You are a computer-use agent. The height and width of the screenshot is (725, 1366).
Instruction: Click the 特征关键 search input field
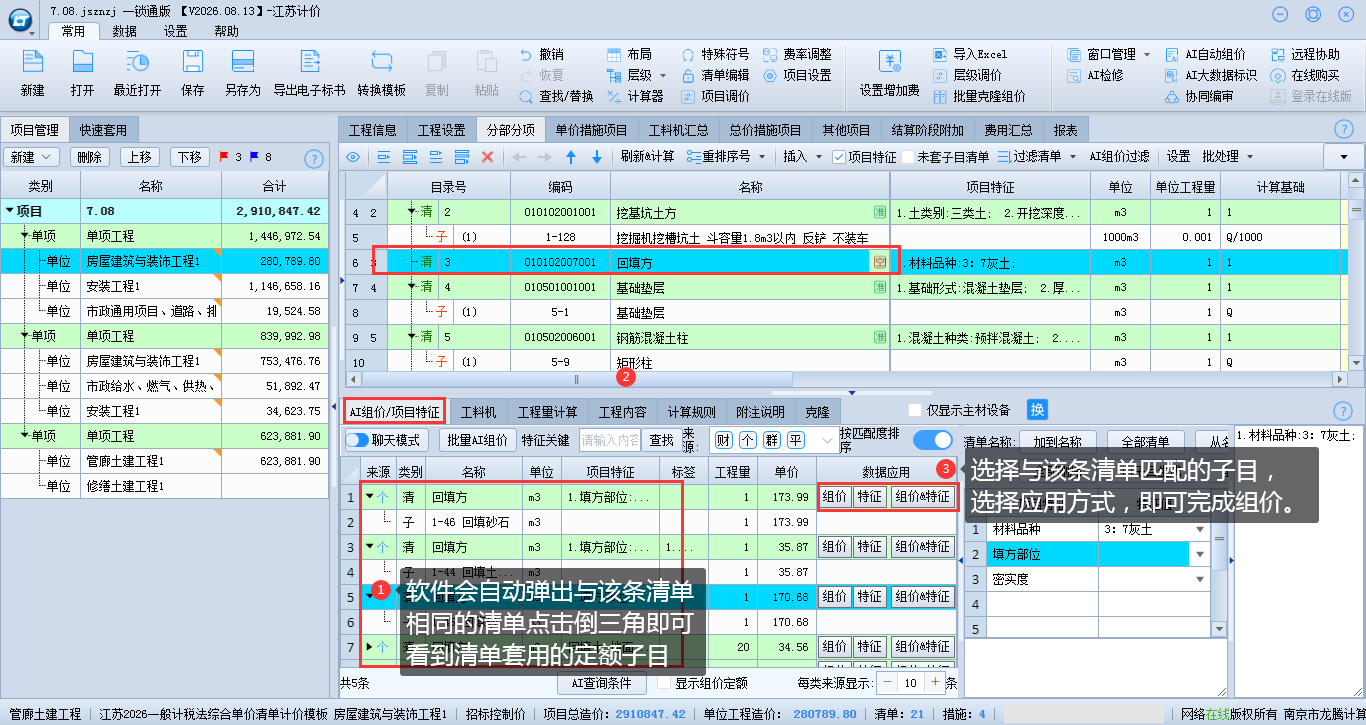(x=609, y=440)
